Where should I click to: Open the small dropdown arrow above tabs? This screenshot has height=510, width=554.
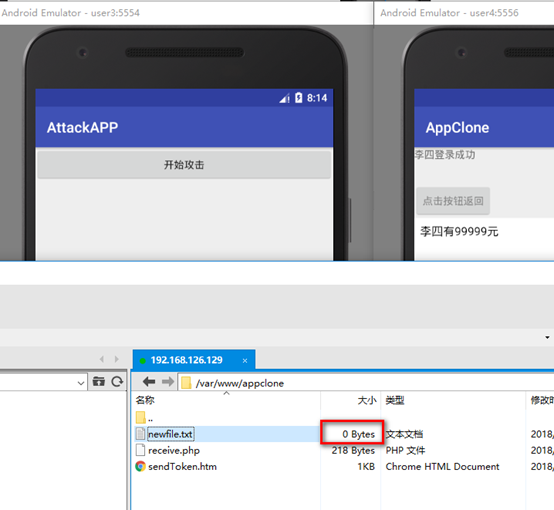pyautogui.click(x=547, y=338)
